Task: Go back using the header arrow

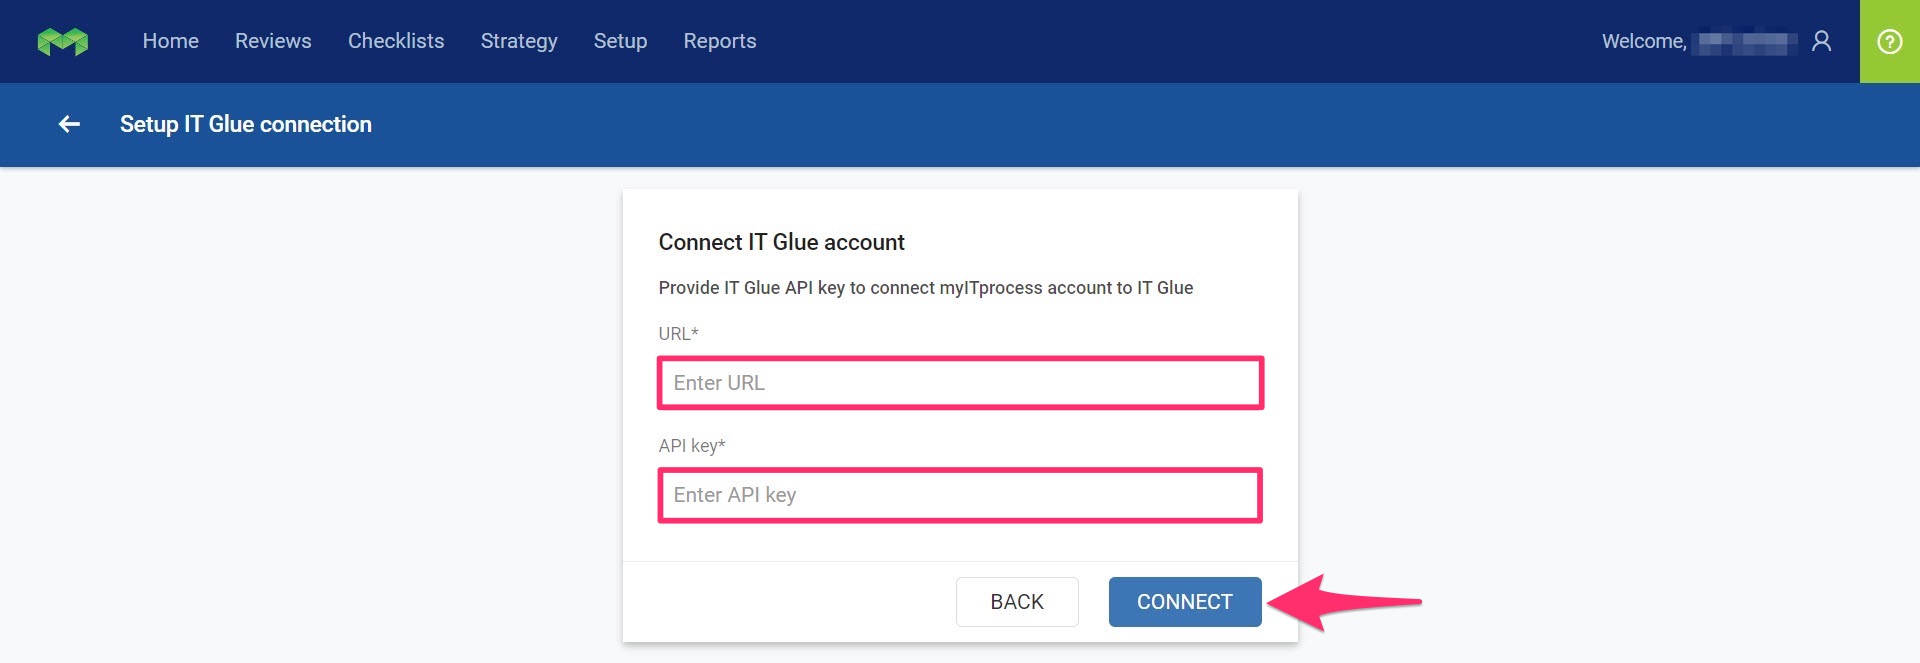Action: pos(69,124)
